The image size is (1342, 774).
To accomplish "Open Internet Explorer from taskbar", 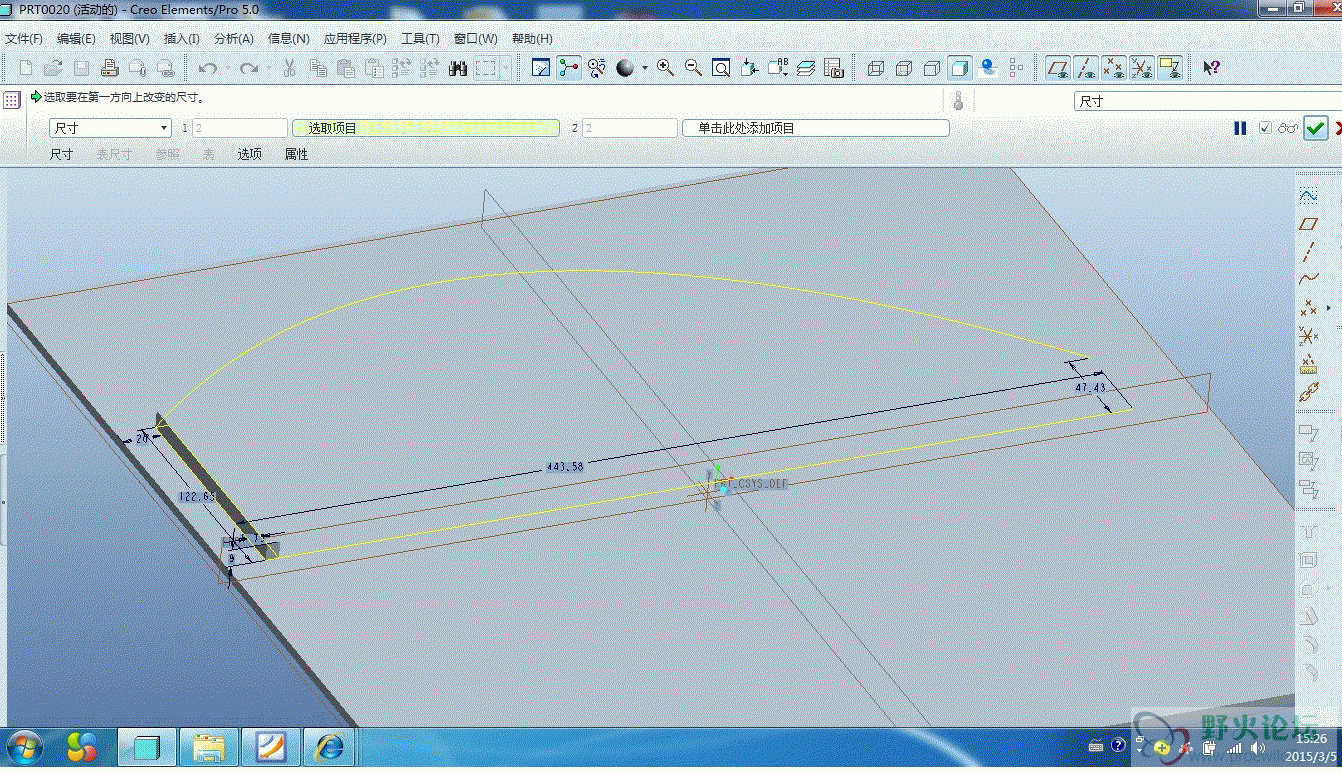I will click(x=330, y=747).
